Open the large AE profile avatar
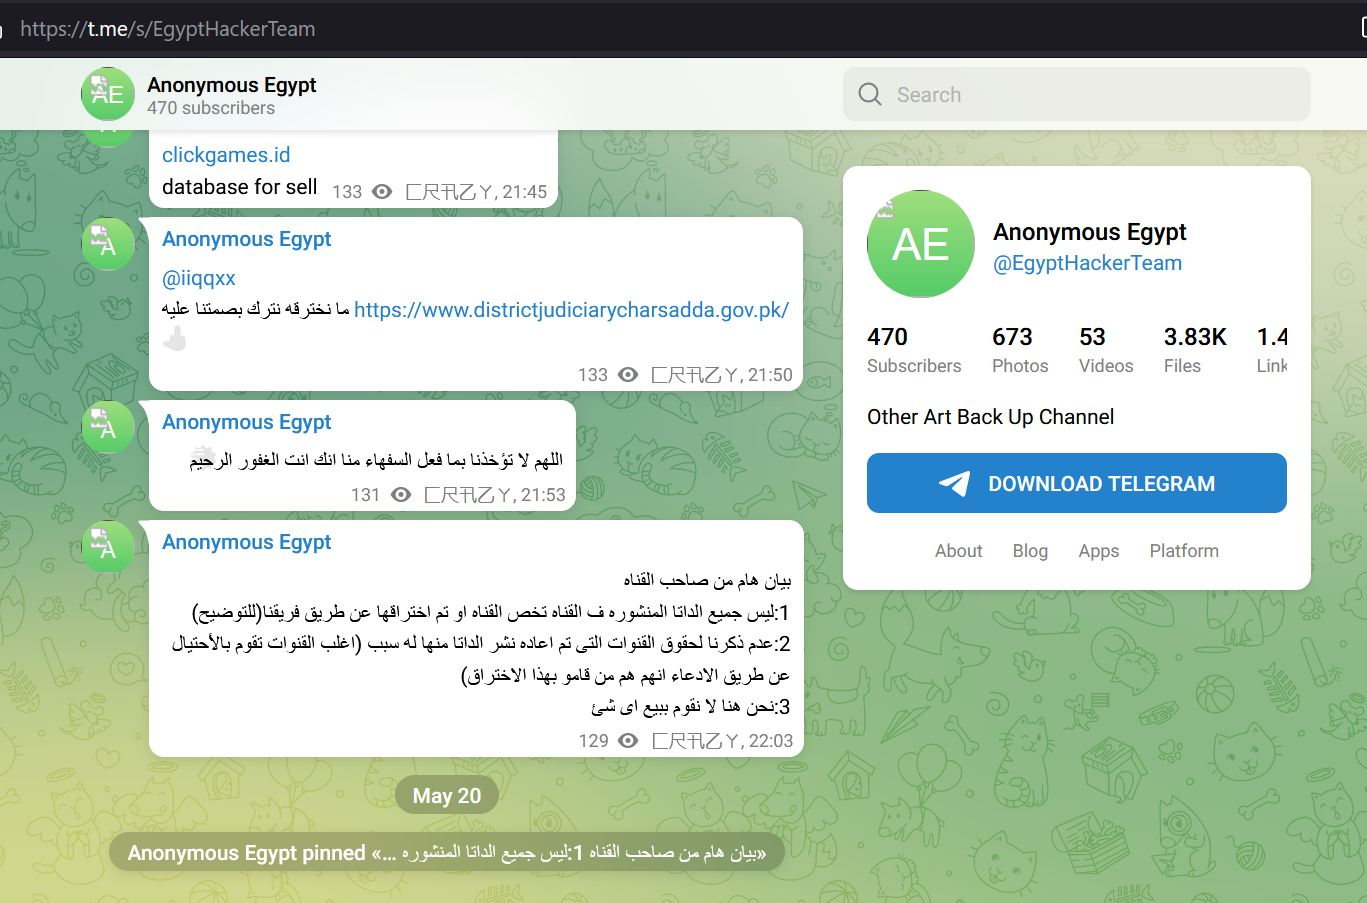This screenshot has width=1367, height=903. coord(921,244)
